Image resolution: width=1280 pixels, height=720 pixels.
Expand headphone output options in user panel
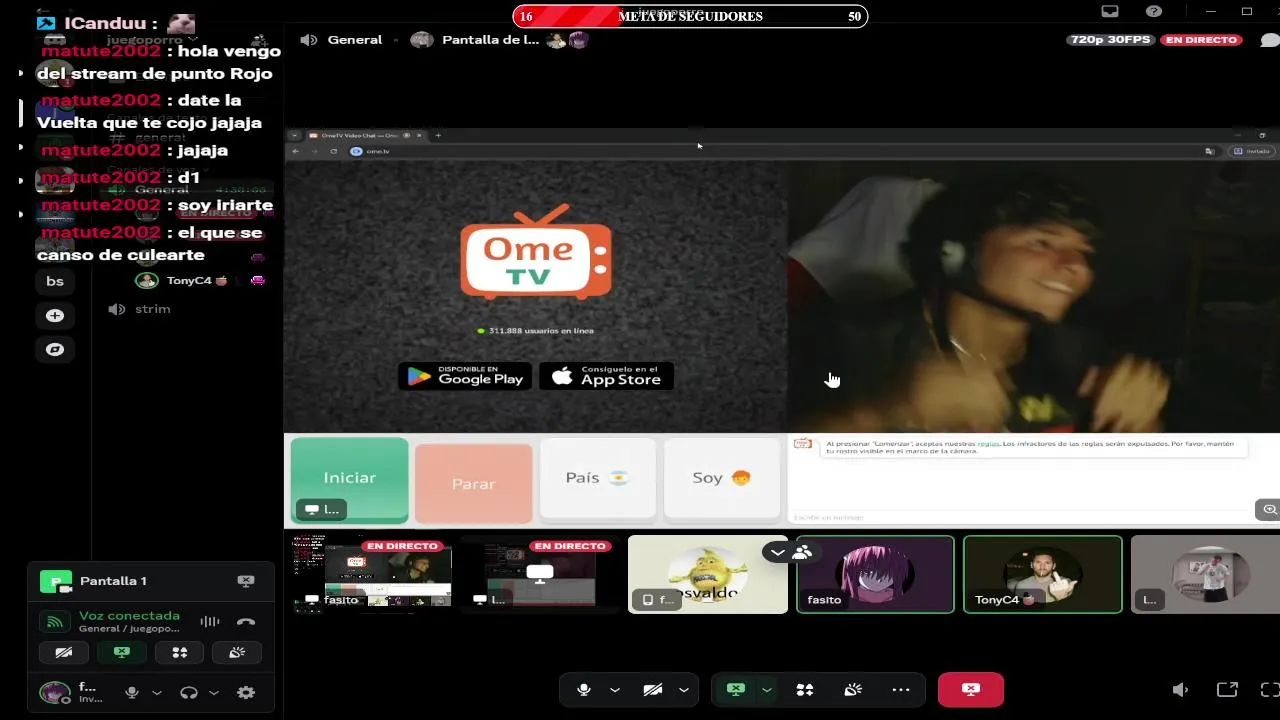point(213,692)
